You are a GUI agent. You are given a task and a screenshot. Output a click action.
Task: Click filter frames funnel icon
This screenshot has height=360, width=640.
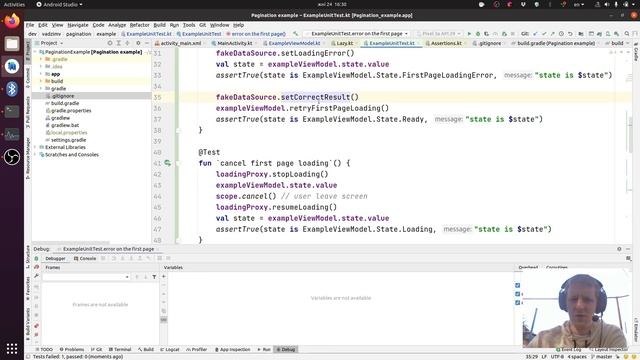154,277
